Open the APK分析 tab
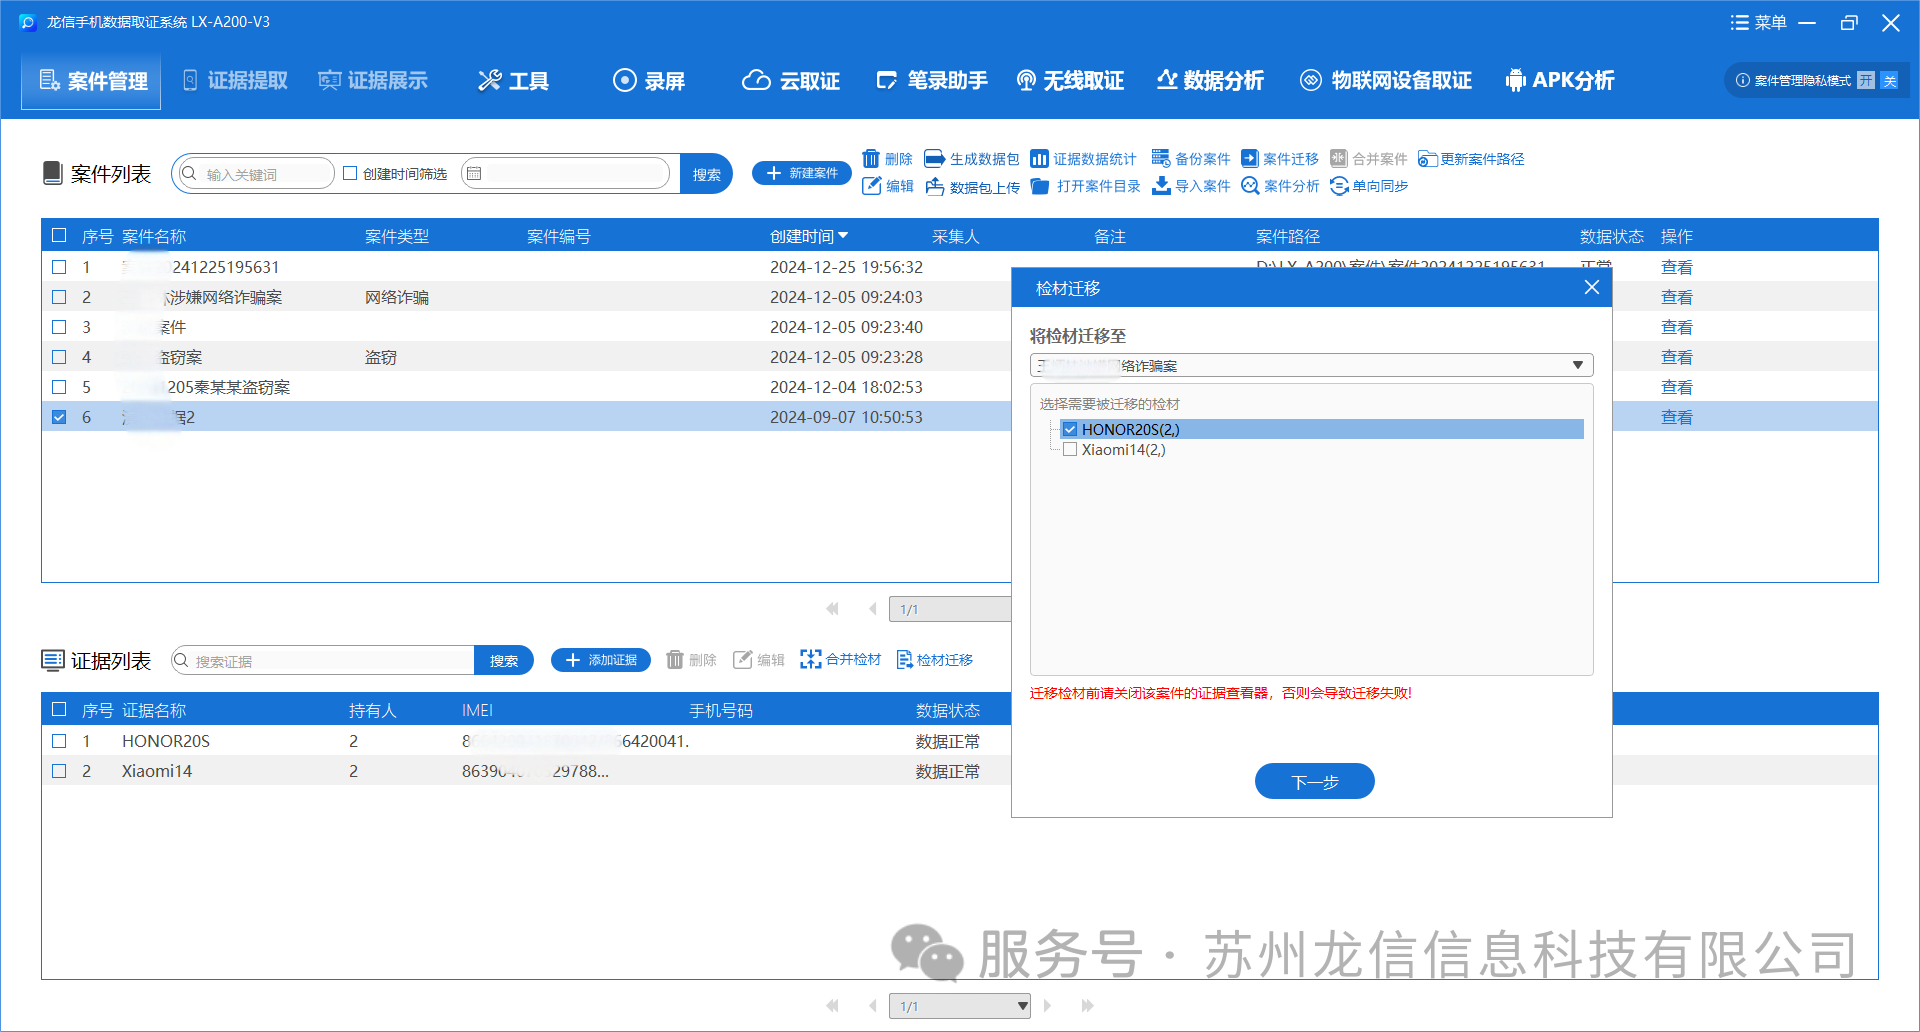Viewport: 1920px width, 1032px height. (1560, 81)
